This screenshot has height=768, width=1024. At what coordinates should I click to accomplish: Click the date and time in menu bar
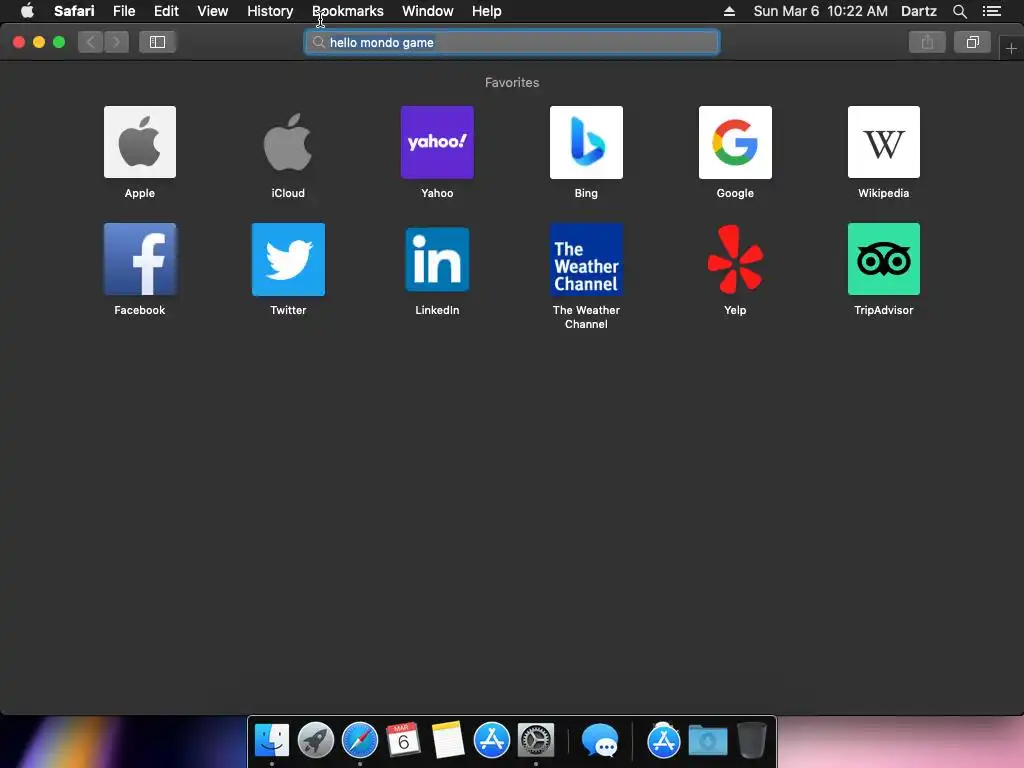(820, 11)
